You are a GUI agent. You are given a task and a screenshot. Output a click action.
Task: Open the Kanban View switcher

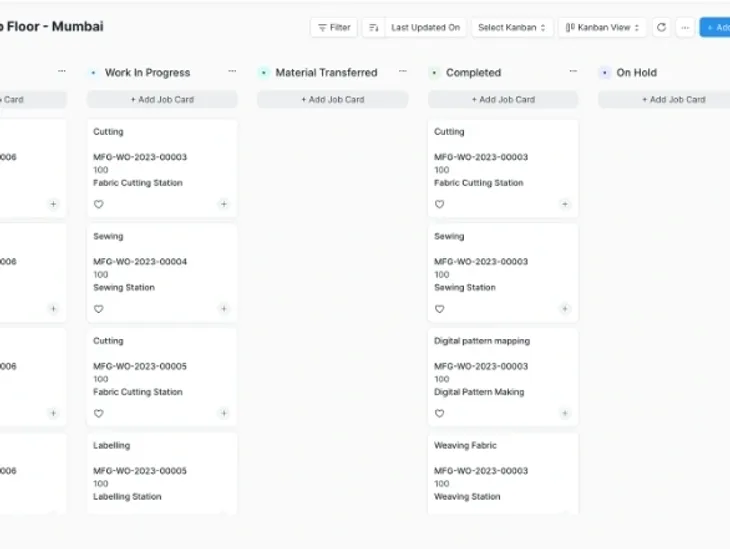[x=602, y=27]
